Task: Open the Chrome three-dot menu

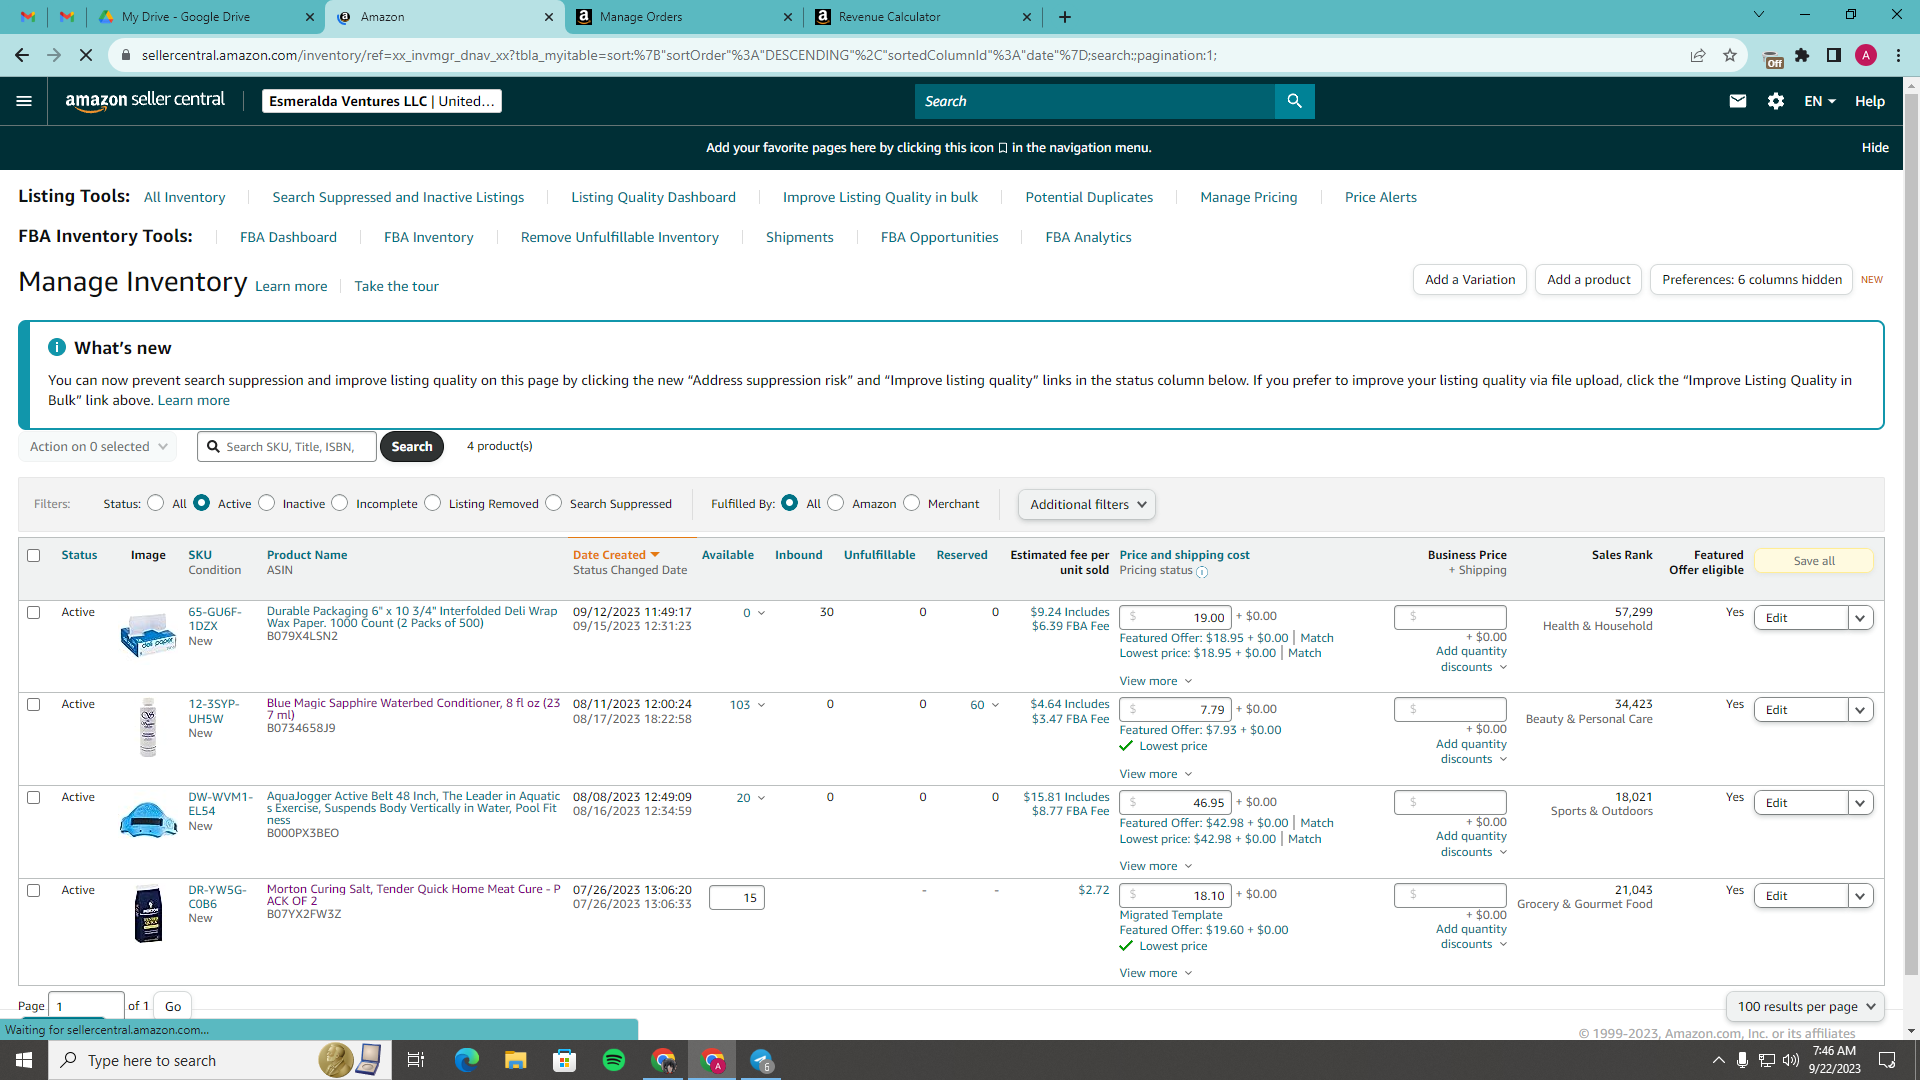Action: [1898, 55]
